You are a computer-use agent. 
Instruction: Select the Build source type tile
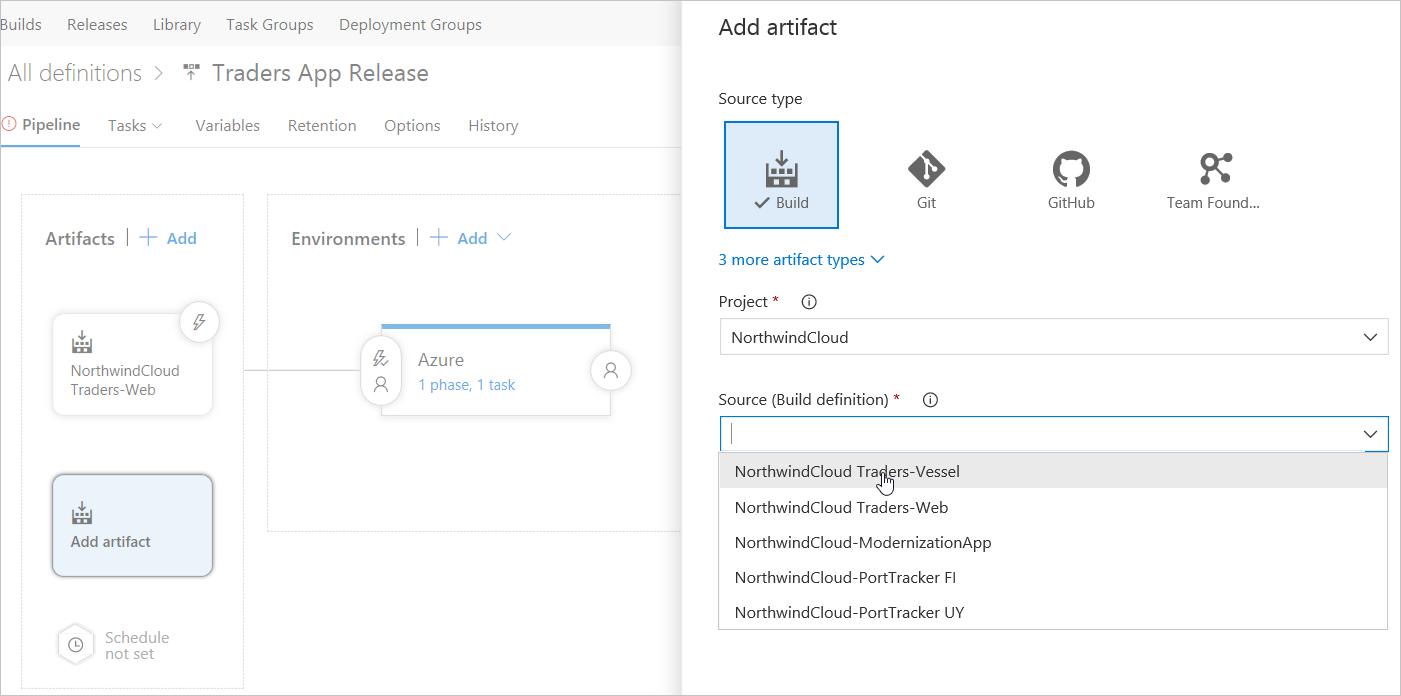(781, 175)
